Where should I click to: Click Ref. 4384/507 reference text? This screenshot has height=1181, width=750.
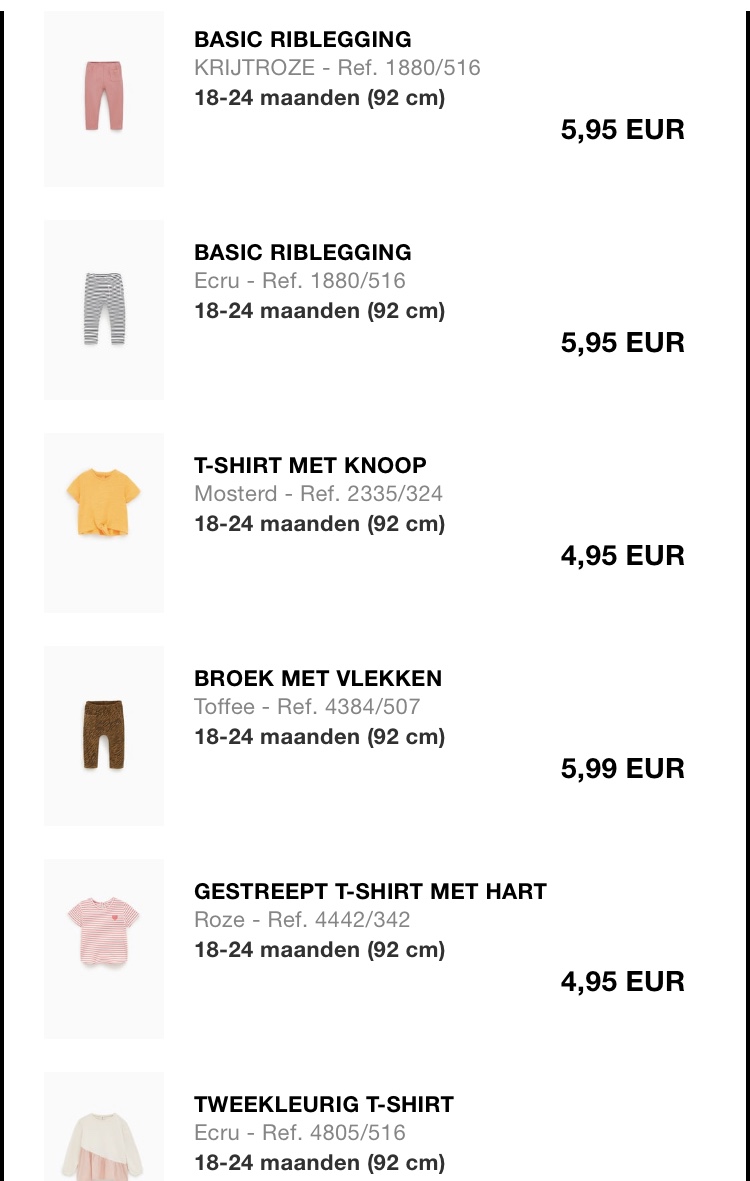pyautogui.click(x=349, y=707)
